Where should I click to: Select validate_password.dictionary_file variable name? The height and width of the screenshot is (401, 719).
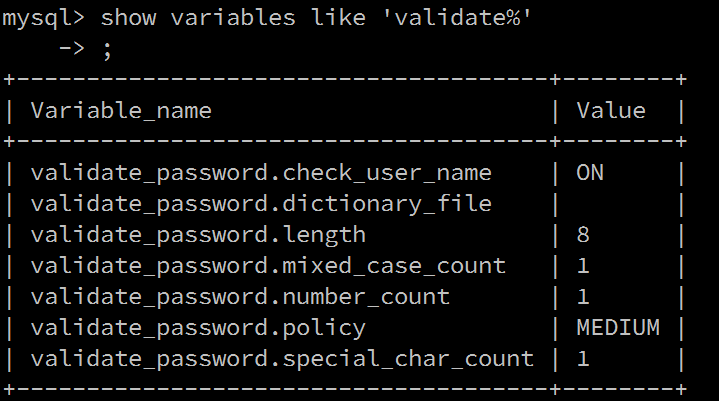261,204
